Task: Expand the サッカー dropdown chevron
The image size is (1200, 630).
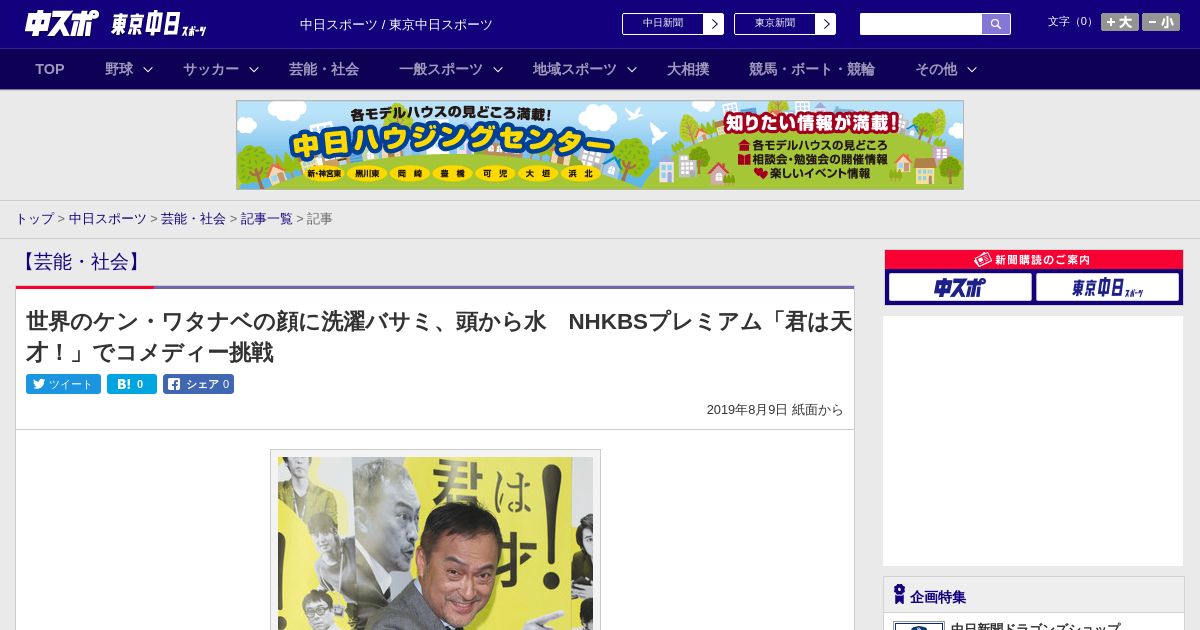Action: point(254,69)
